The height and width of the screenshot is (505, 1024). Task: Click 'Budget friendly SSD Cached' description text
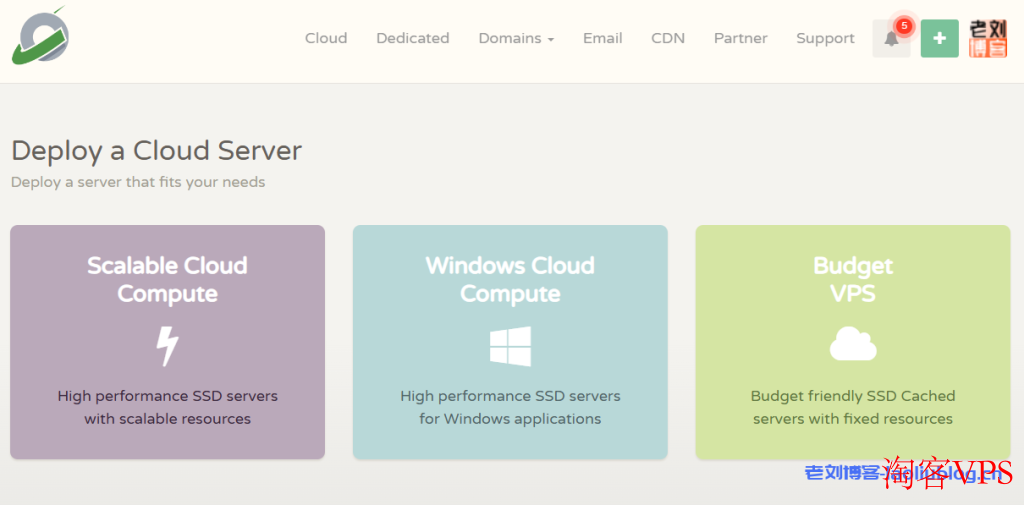coord(853,396)
